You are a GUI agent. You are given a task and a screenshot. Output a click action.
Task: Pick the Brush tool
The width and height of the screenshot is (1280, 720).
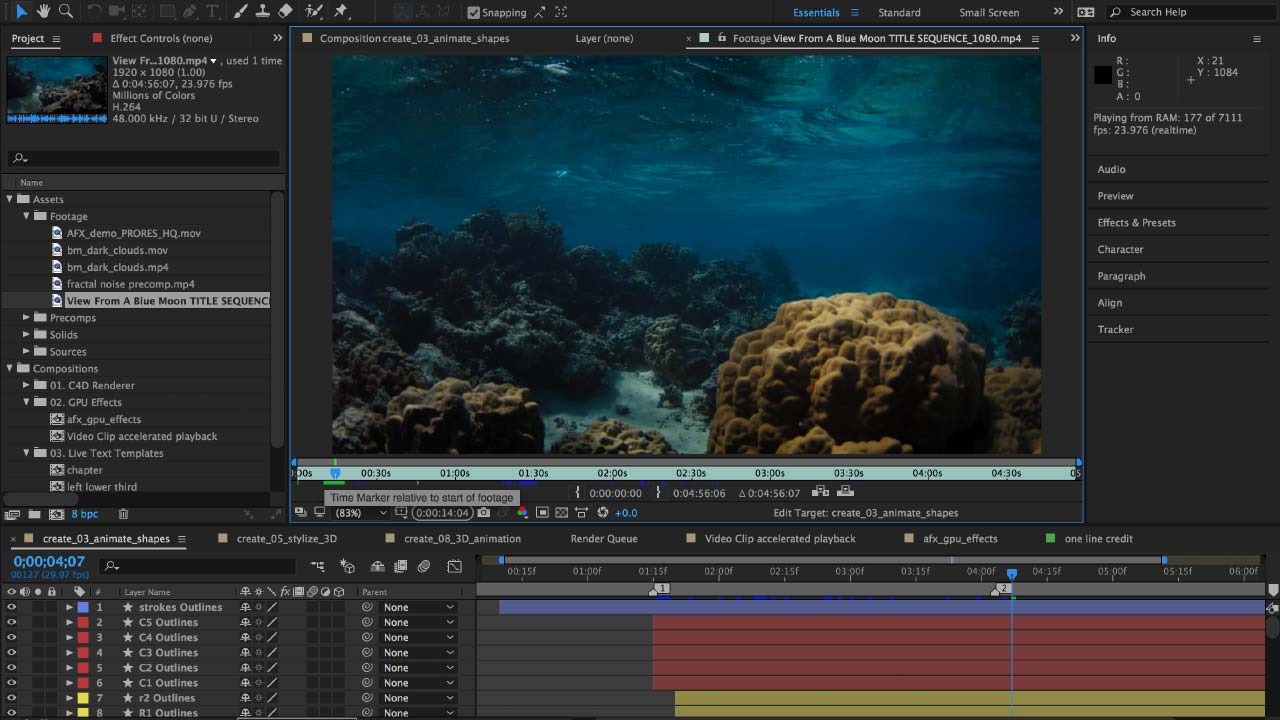240,12
